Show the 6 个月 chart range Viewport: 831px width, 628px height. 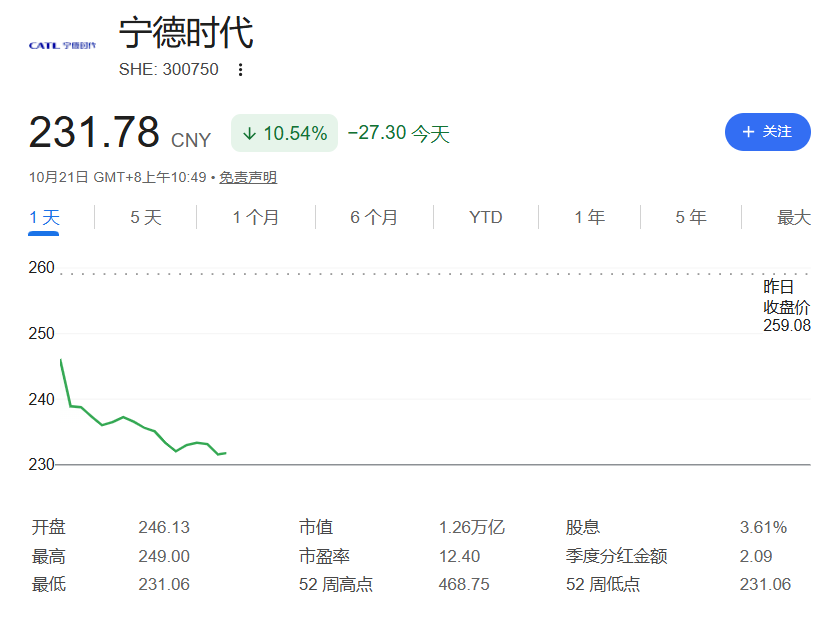point(374,217)
